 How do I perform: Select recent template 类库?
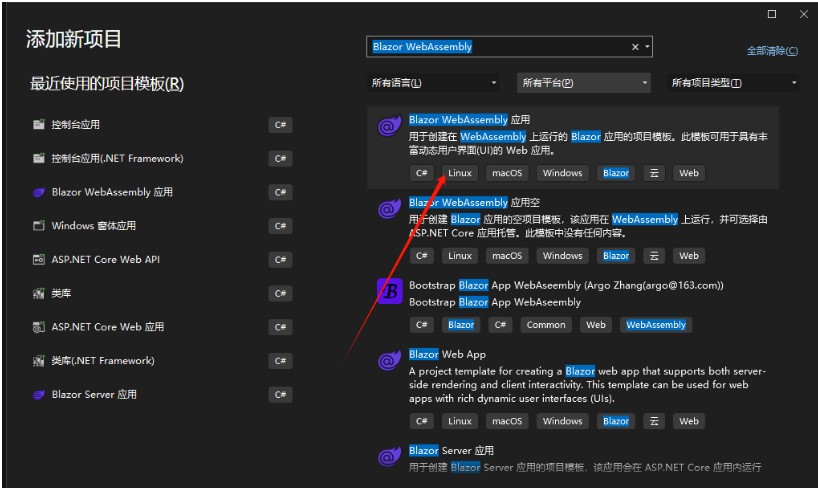(61, 293)
